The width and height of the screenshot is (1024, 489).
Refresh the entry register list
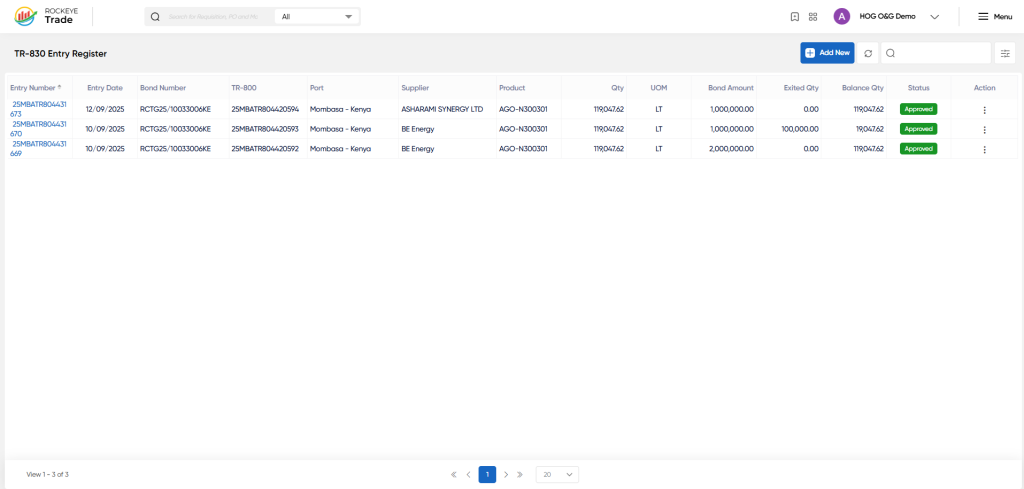click(x=868, y=53)
